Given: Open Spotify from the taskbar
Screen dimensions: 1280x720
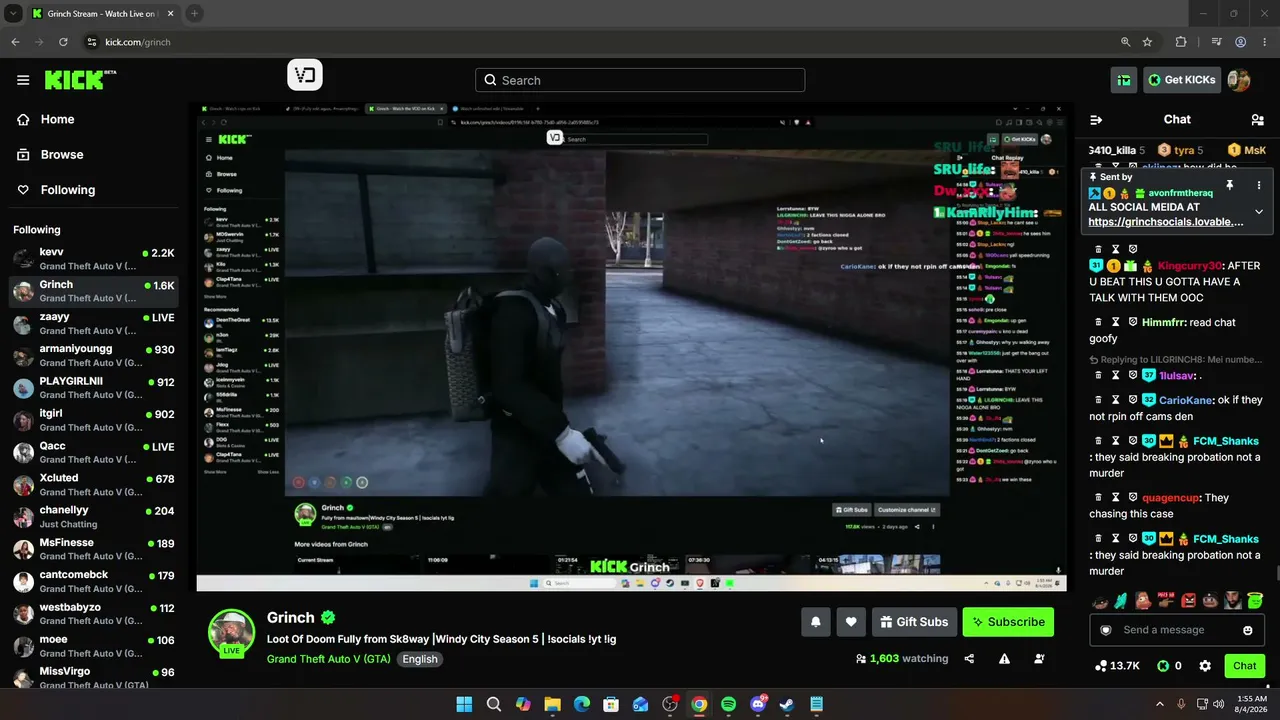Looking at the screenshot, I should click(x=728, y=704).
